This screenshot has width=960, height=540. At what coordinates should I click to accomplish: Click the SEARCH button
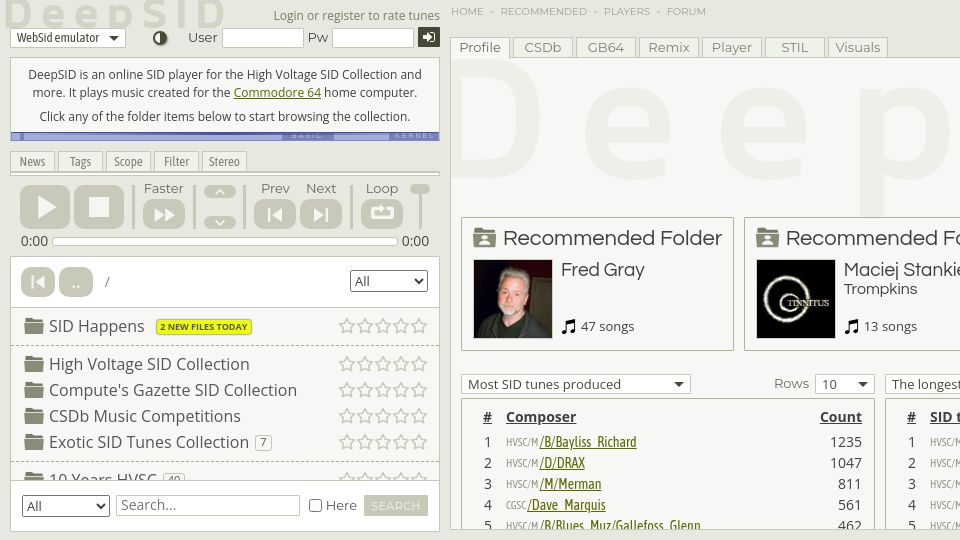coord(396,506)
